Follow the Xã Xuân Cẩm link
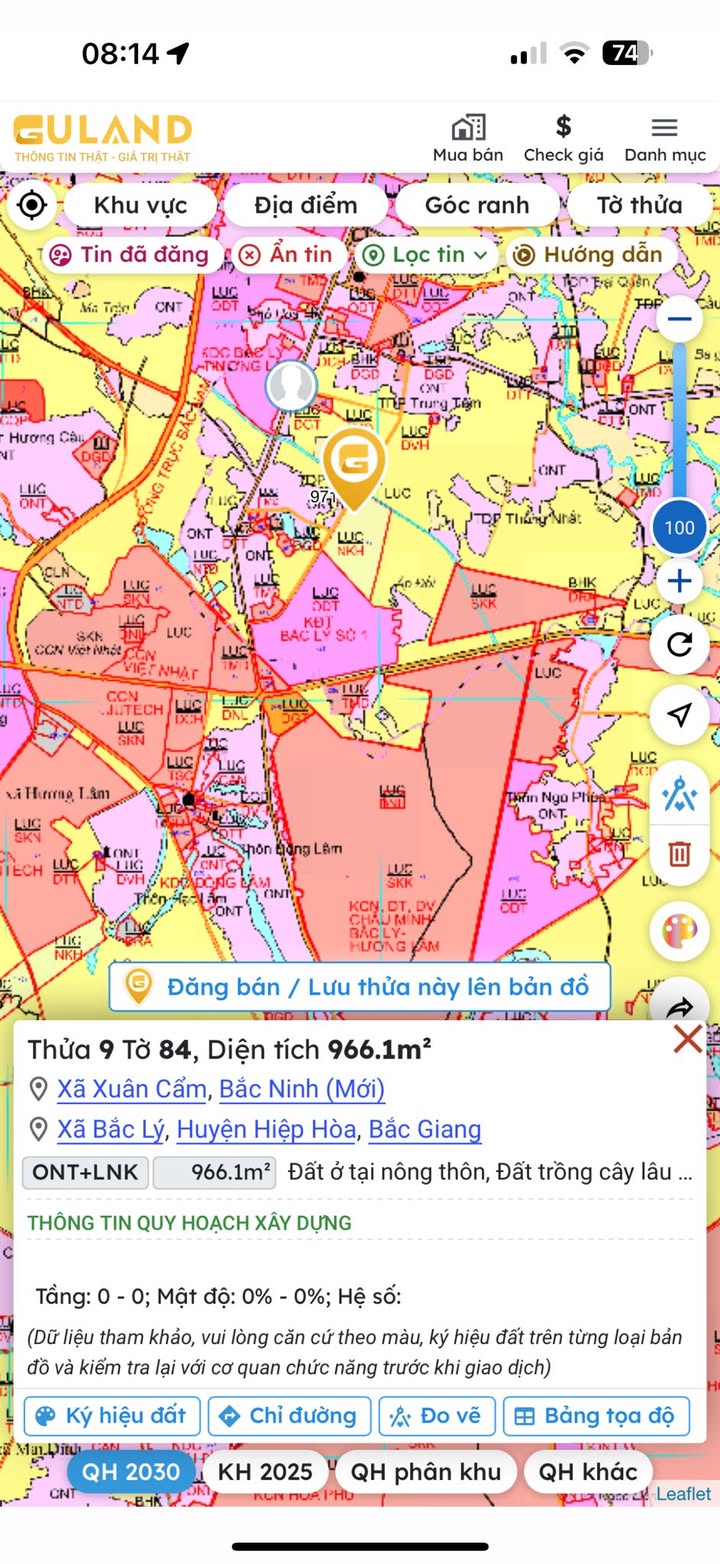Viewport: 720px width, 1564px height. point(132,1088)
